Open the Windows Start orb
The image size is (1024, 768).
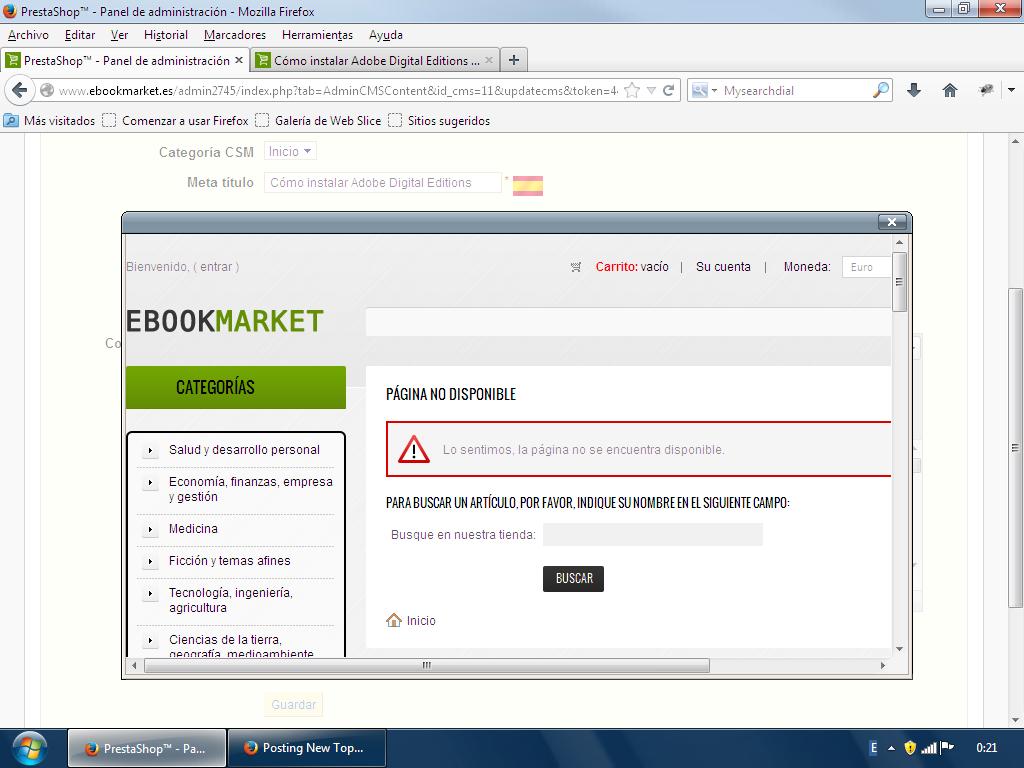click(x=29, y=748)
